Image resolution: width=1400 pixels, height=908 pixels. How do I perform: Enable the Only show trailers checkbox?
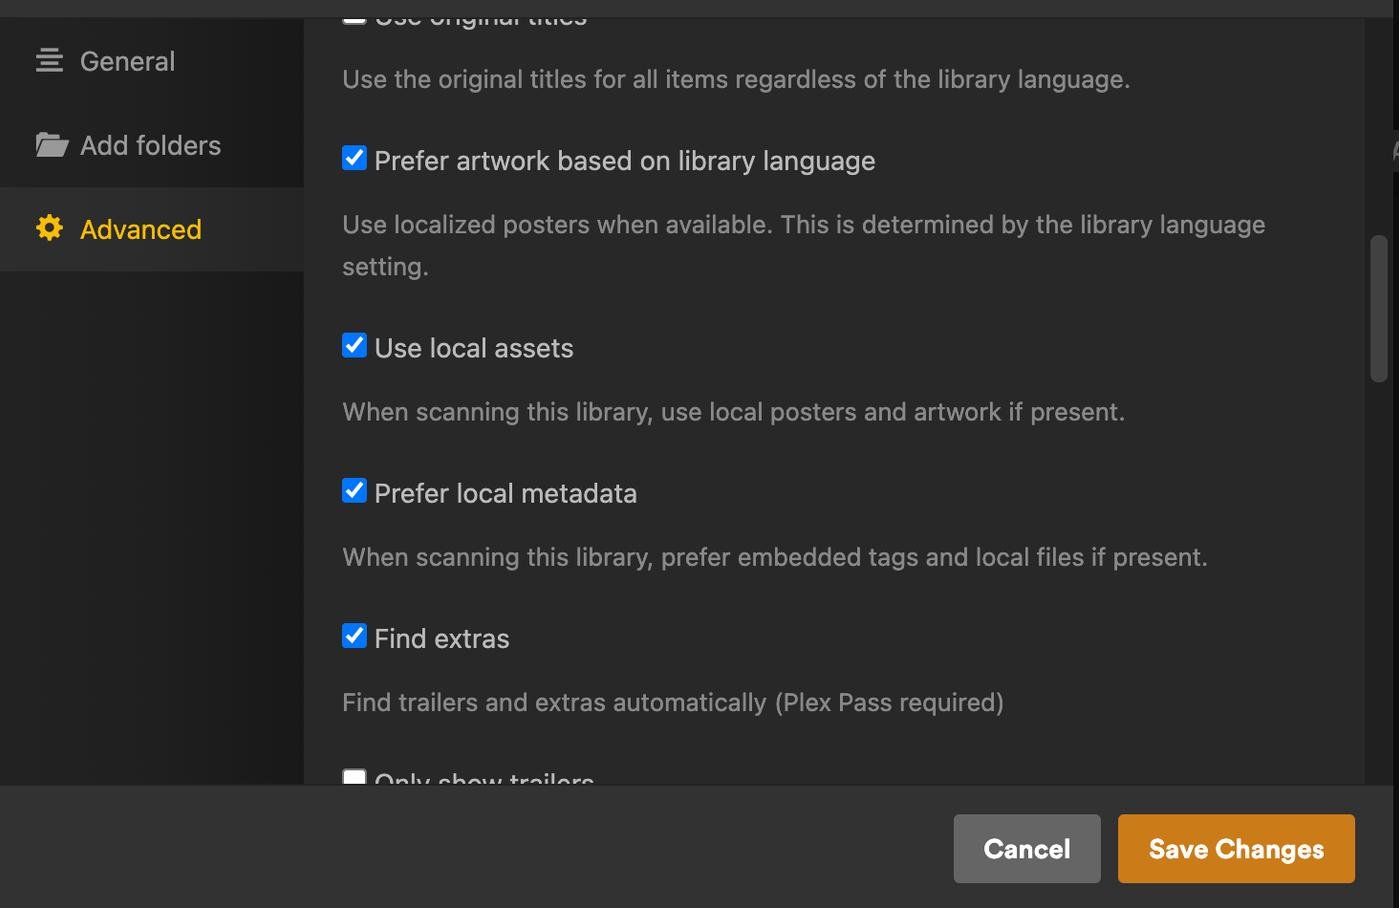click(354, 777)
